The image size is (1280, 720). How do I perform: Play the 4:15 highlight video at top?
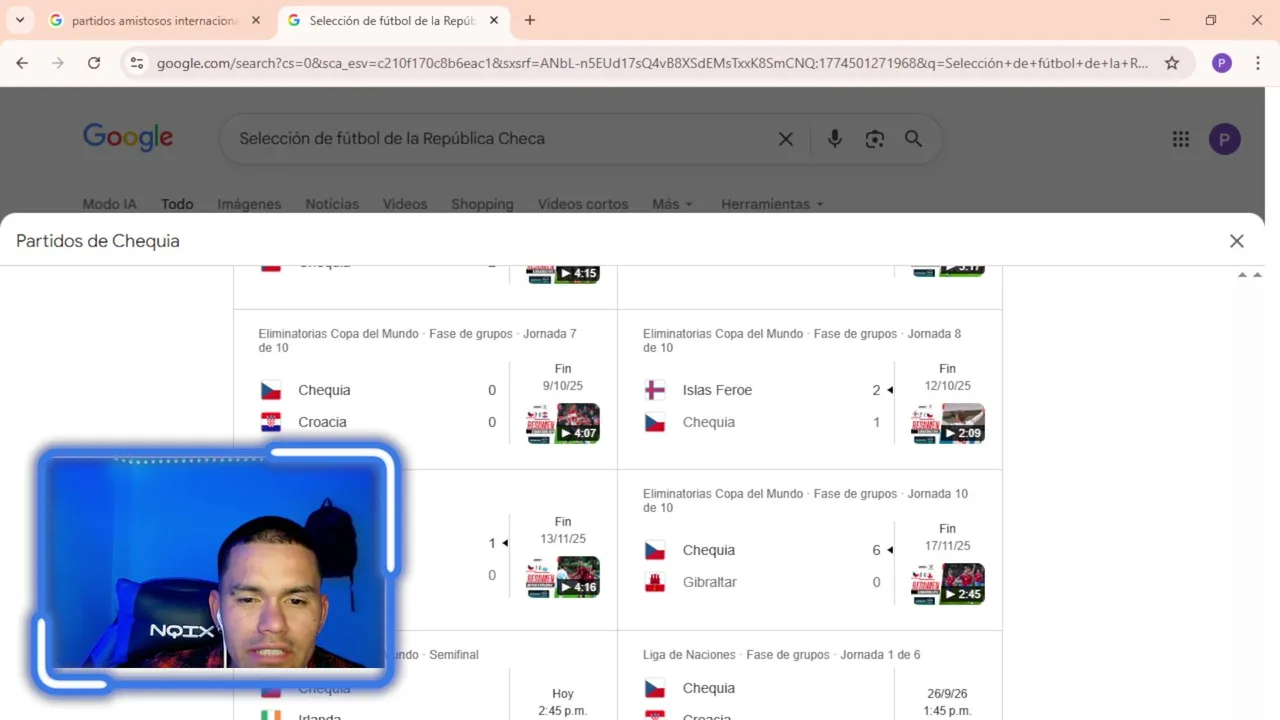click(x=563, y=273)
